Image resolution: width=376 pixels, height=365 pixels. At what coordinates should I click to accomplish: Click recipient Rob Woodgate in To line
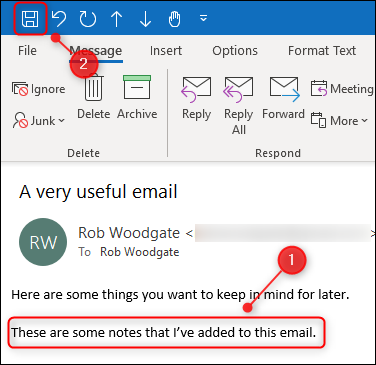click(140, 252)
